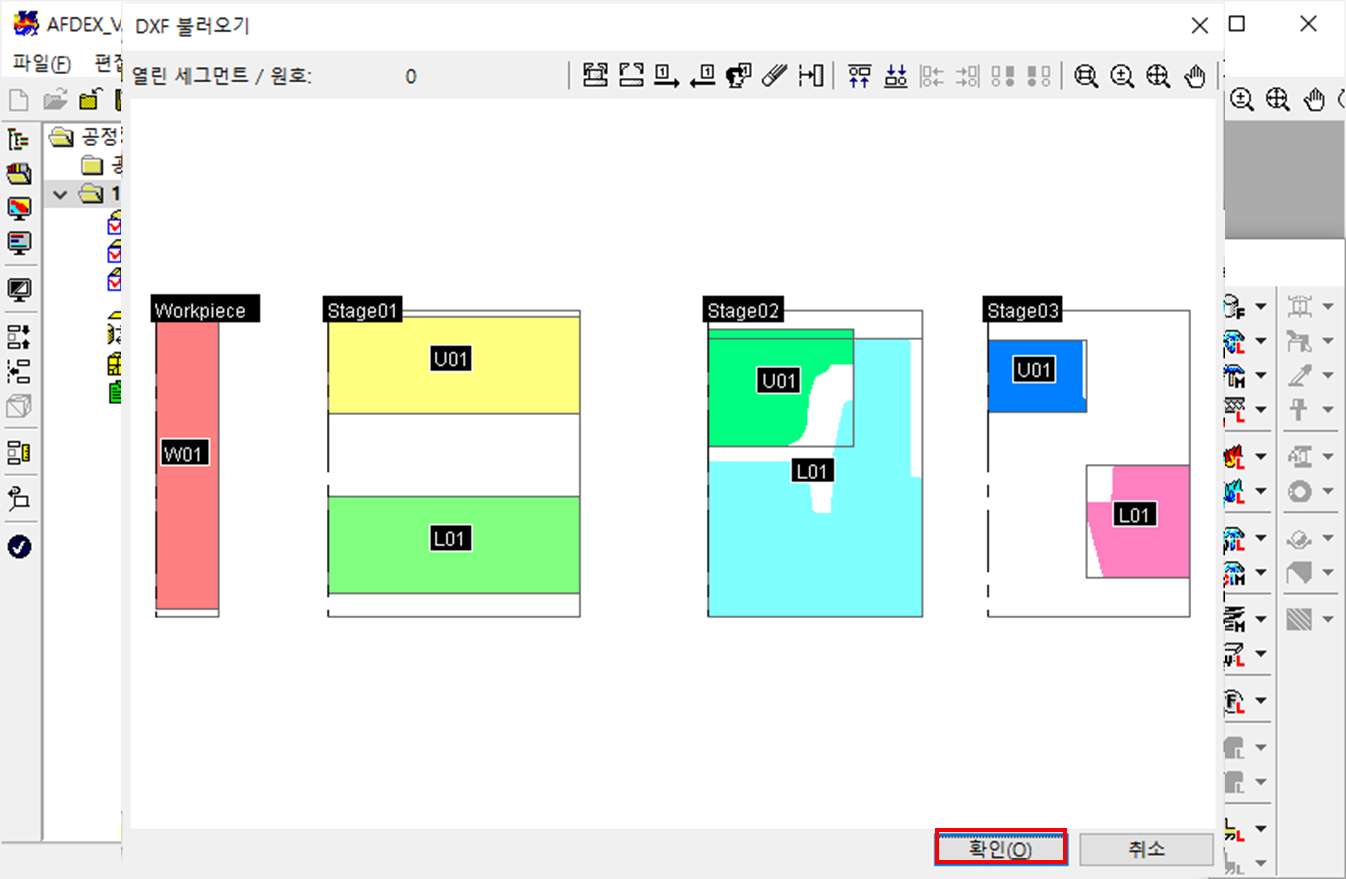Image resolution: width=1346 pixels, height=879 pixels.
Task: Click the eraser icon in DXF toolbar
Action: 775,76
